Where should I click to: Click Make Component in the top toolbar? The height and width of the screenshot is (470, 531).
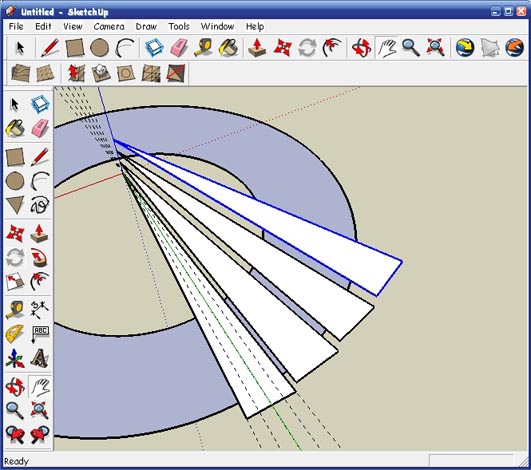click(154, 48)
